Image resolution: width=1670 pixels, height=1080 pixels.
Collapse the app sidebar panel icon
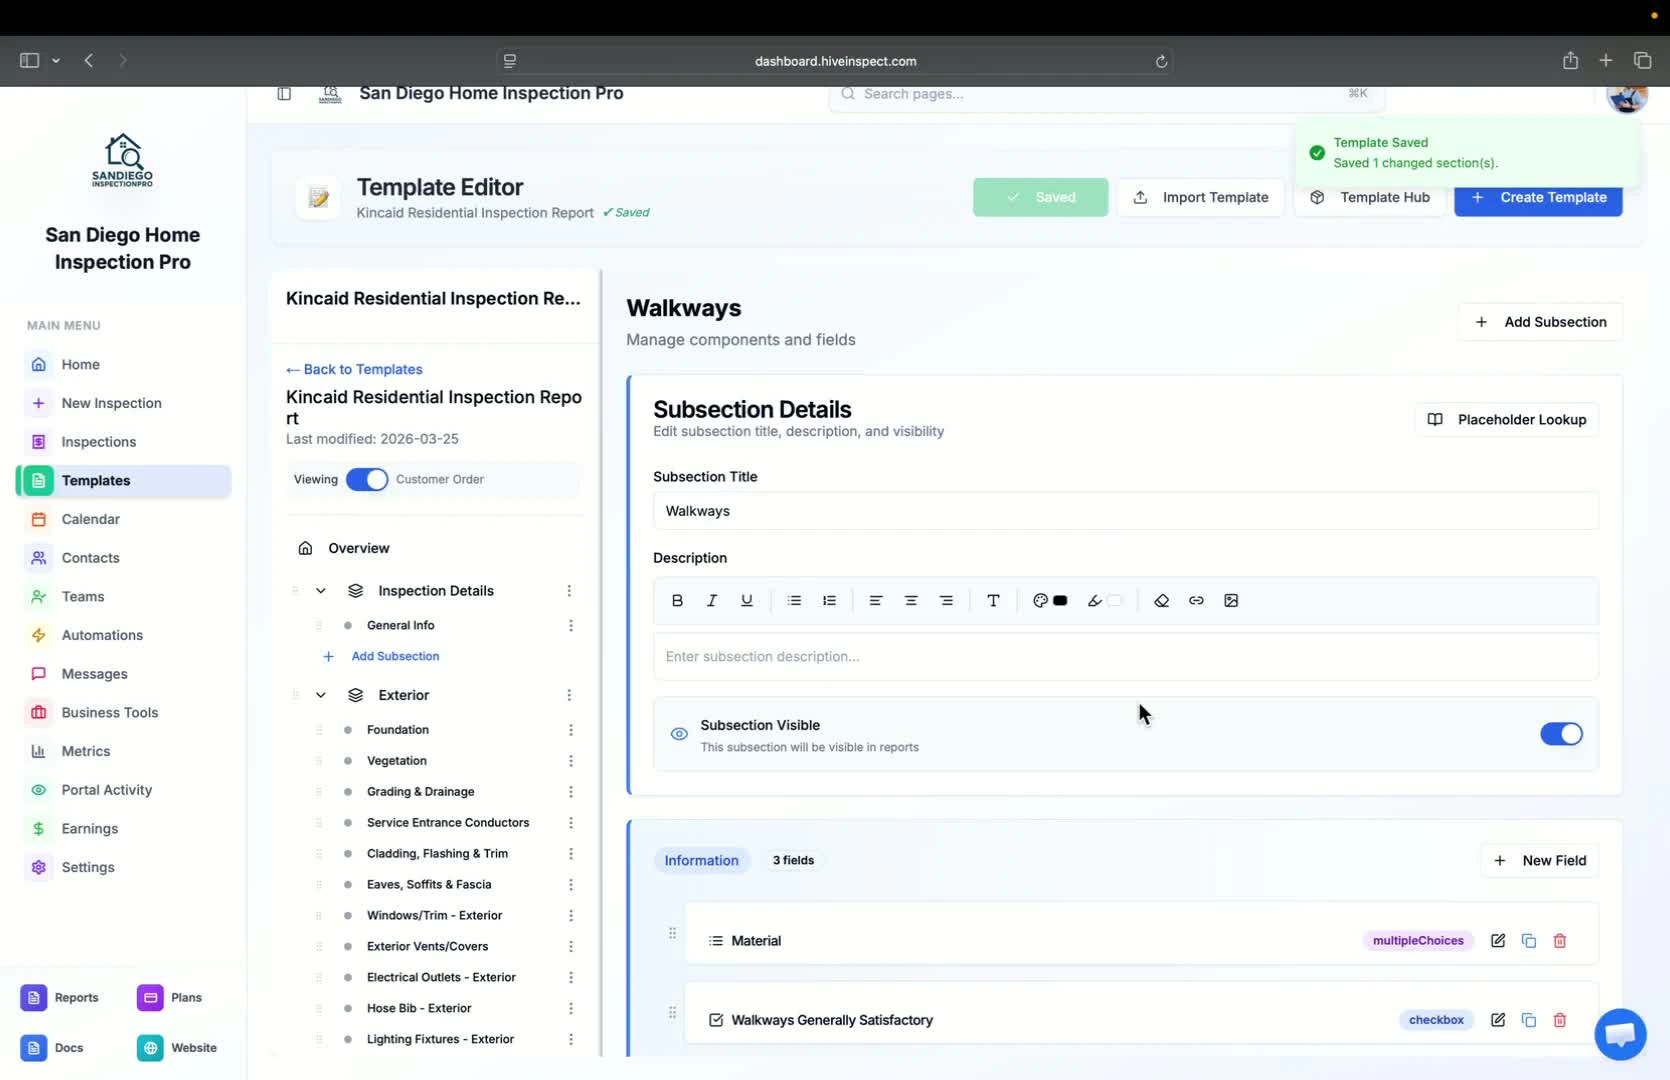pyautogui.click(x=284, y=94)
